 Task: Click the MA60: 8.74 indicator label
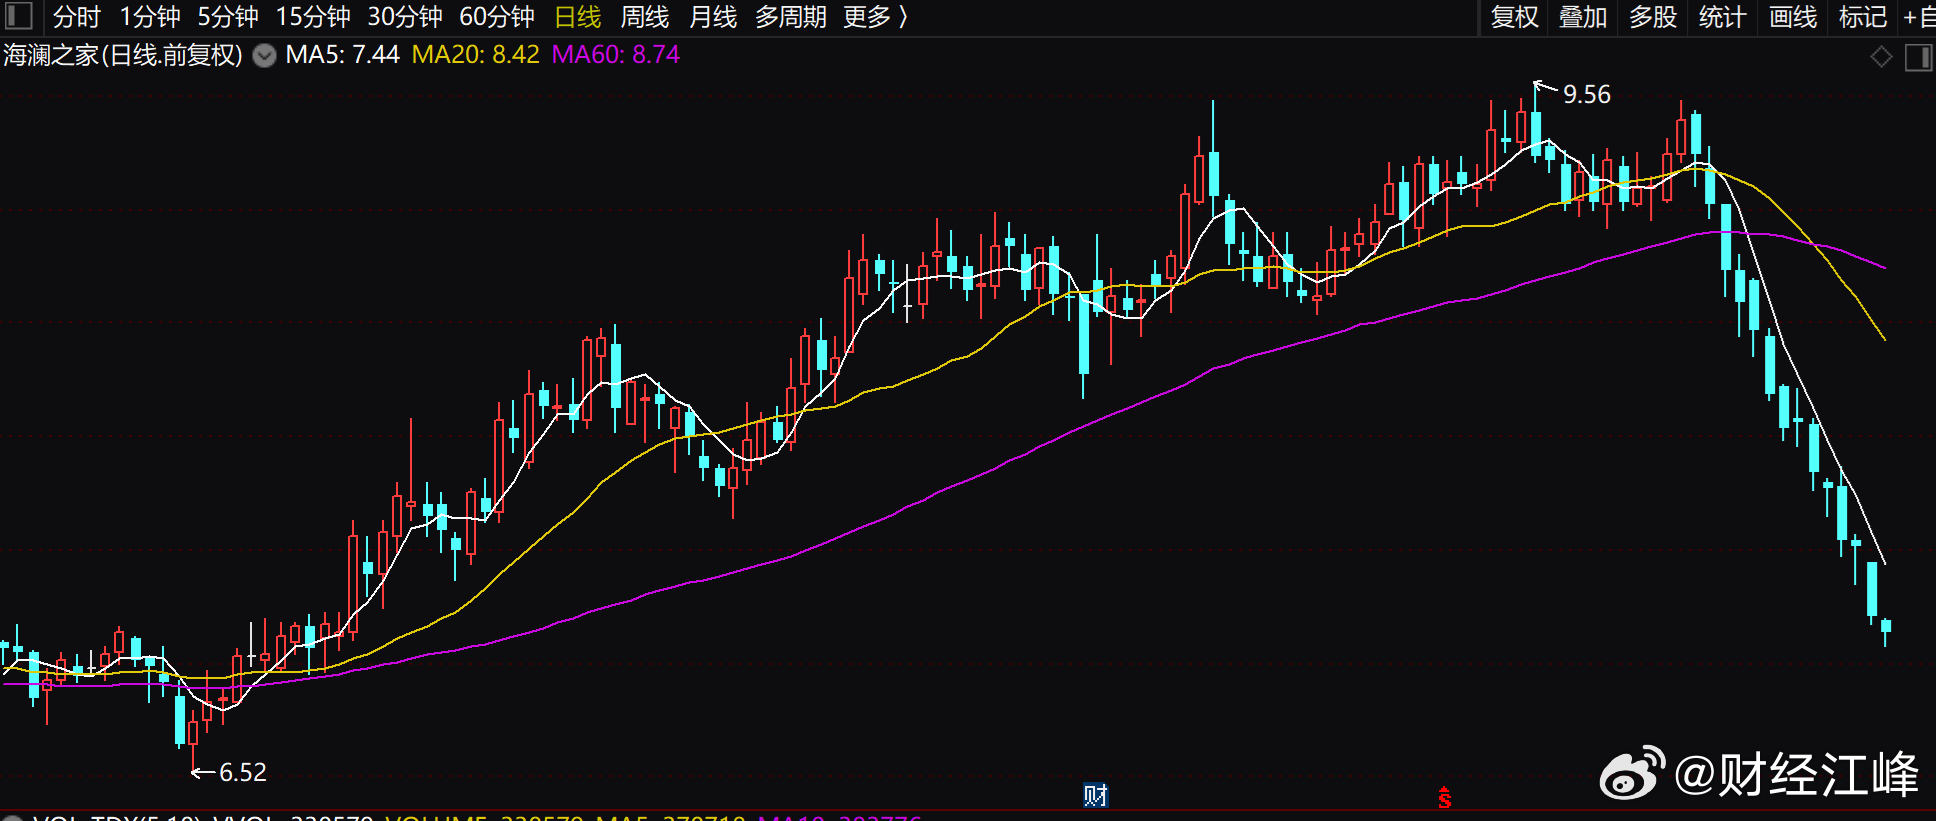click(x=616, y=55)
